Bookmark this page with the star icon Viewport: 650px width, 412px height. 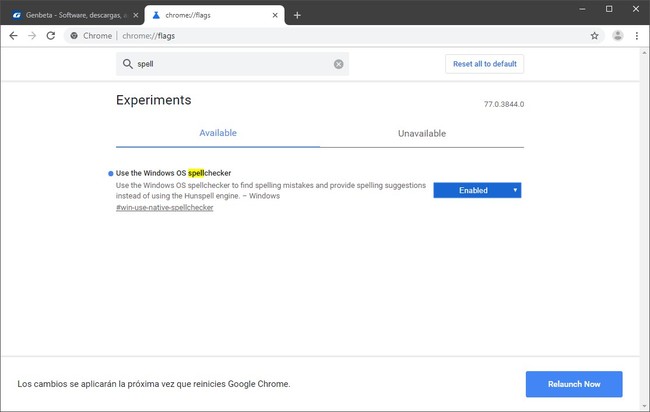click(x=594, y=36)
